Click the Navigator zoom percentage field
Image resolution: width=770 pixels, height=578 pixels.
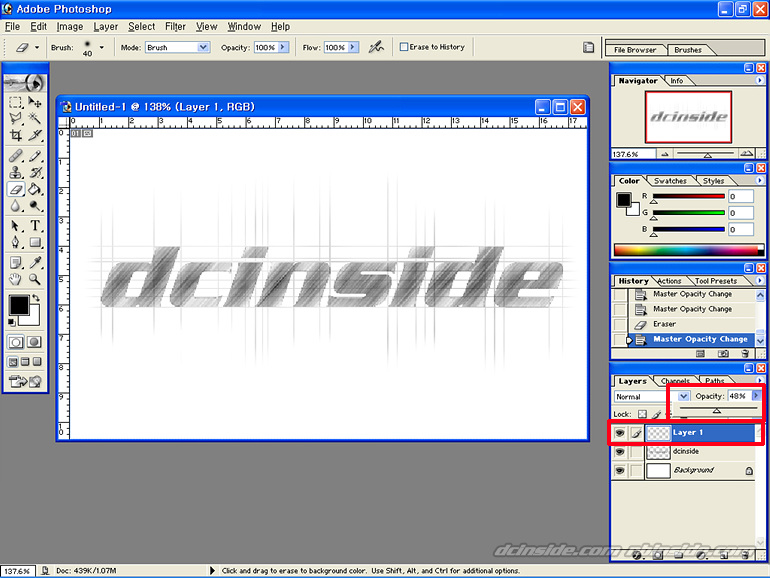click(x=633, y=154)
